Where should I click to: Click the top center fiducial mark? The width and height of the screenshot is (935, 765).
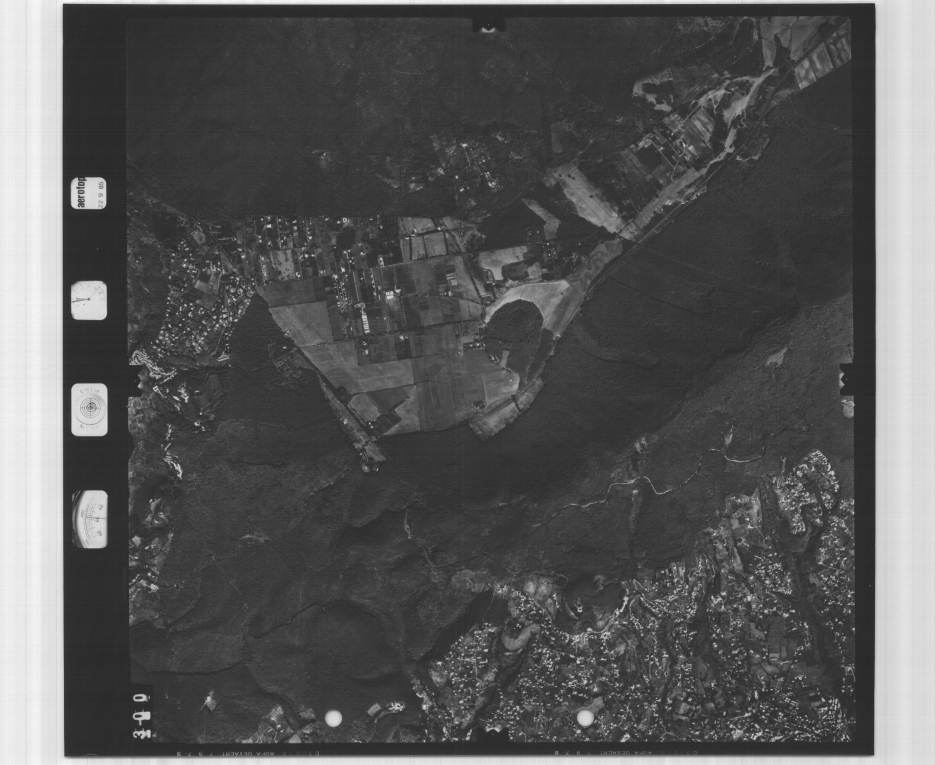pyautogui.click(x=488, y=27)
